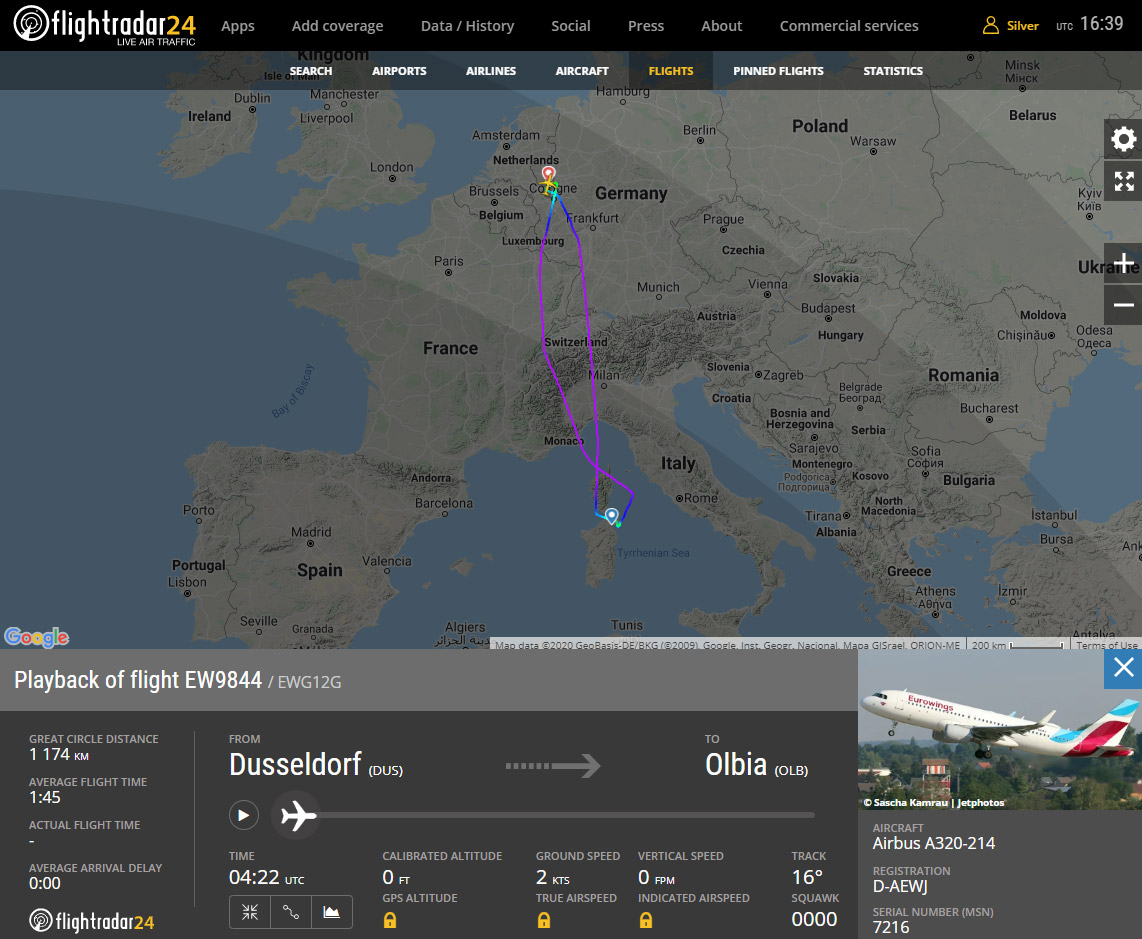Open Commercial services menu

(848, 26)
